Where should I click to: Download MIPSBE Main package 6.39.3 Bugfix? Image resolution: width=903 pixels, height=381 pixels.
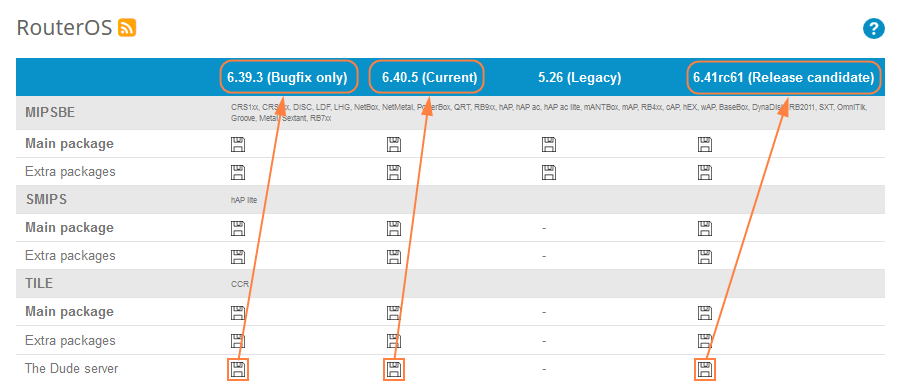[238, 144]
